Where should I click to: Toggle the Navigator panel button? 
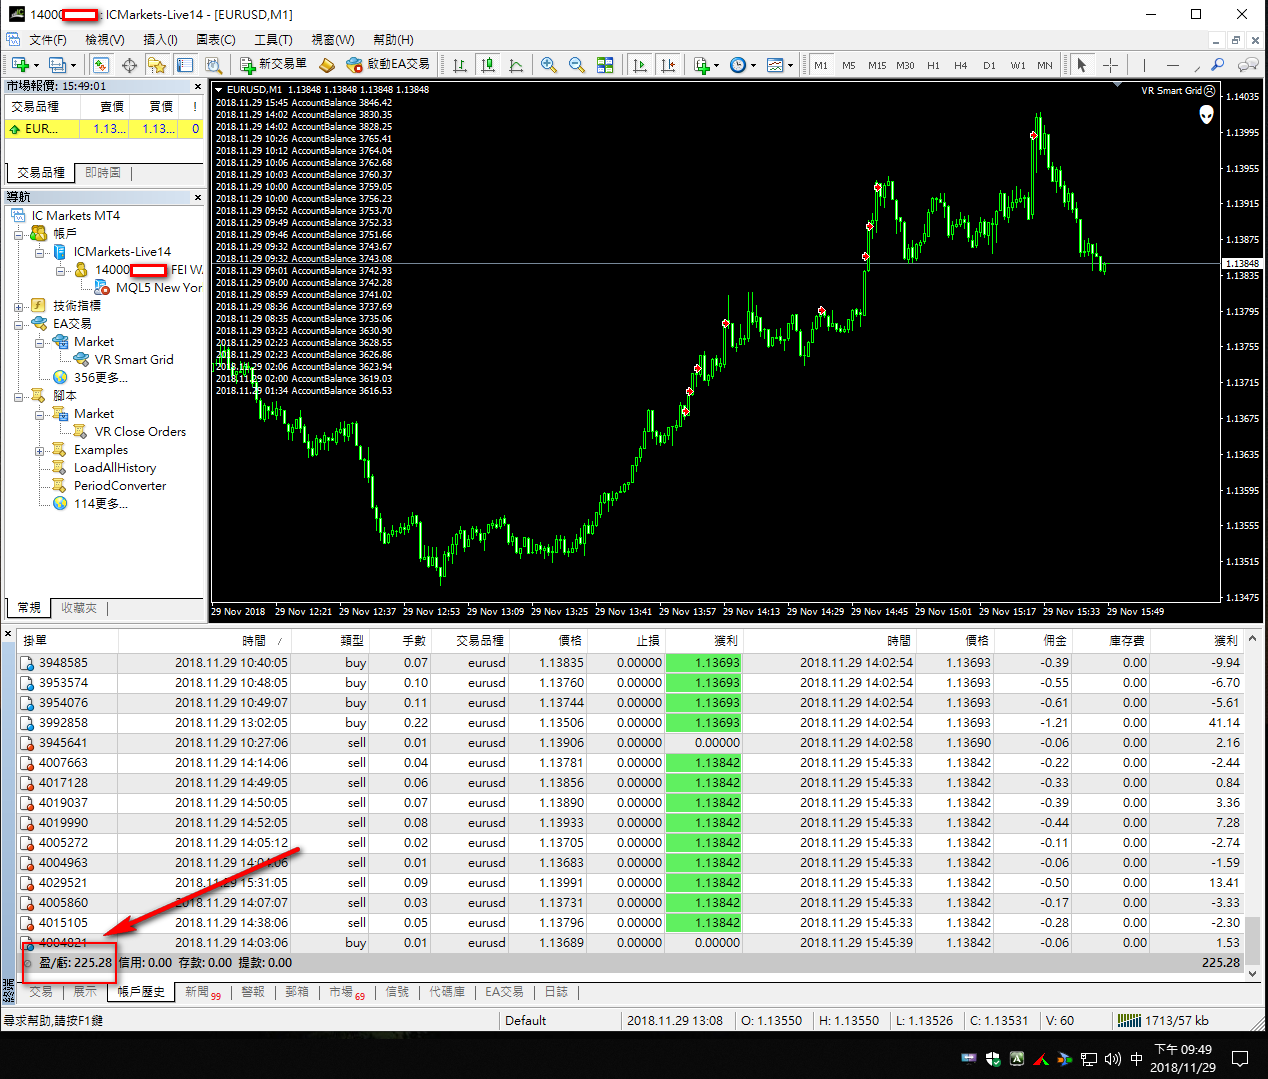(x=157, y=65)
